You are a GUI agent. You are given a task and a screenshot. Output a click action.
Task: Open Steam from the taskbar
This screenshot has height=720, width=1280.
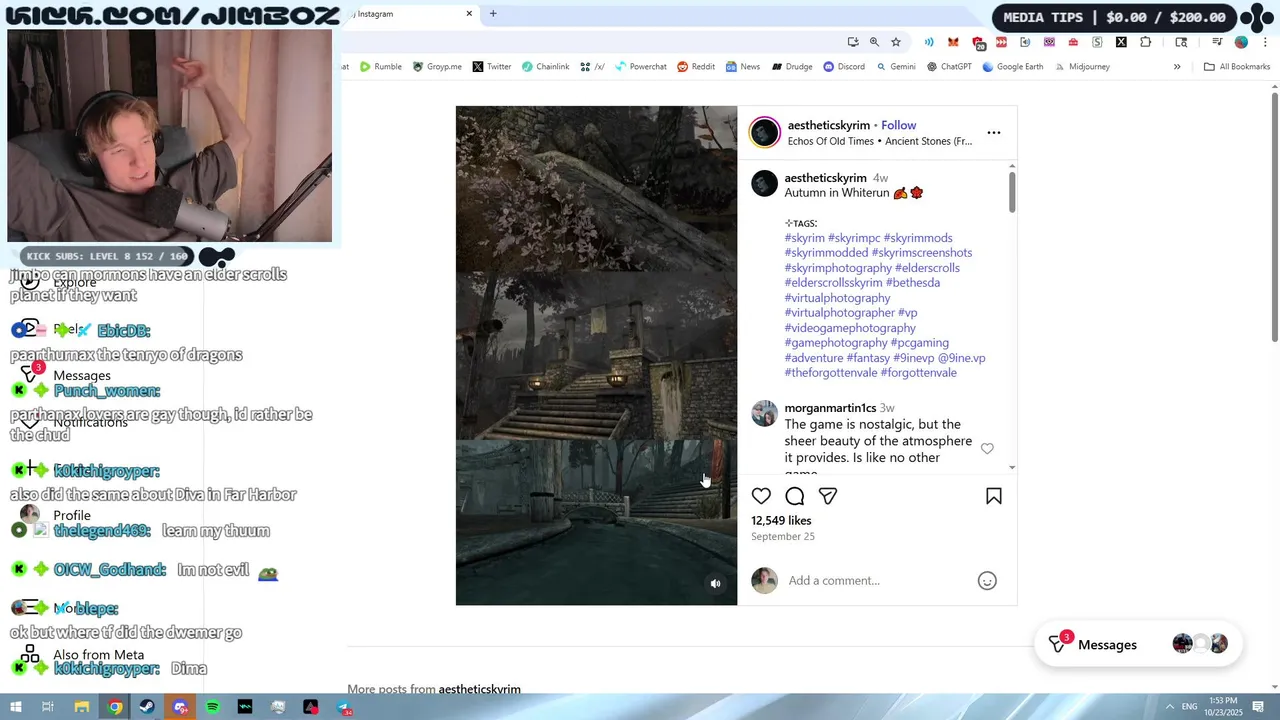[147, 707]
